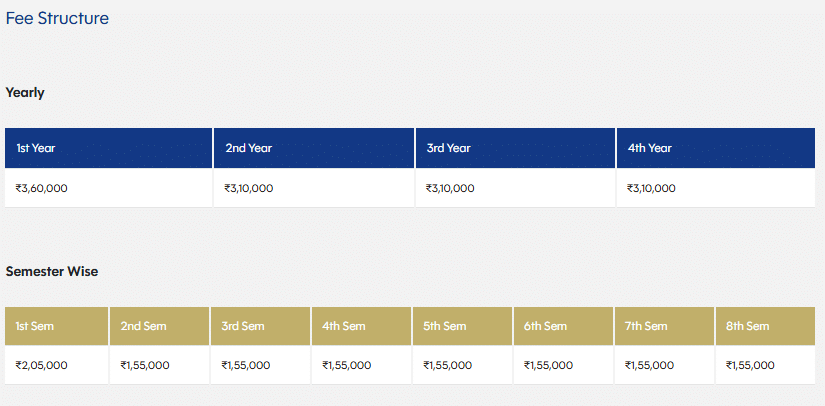Click the 4th Year column header

tap(650, 148)
